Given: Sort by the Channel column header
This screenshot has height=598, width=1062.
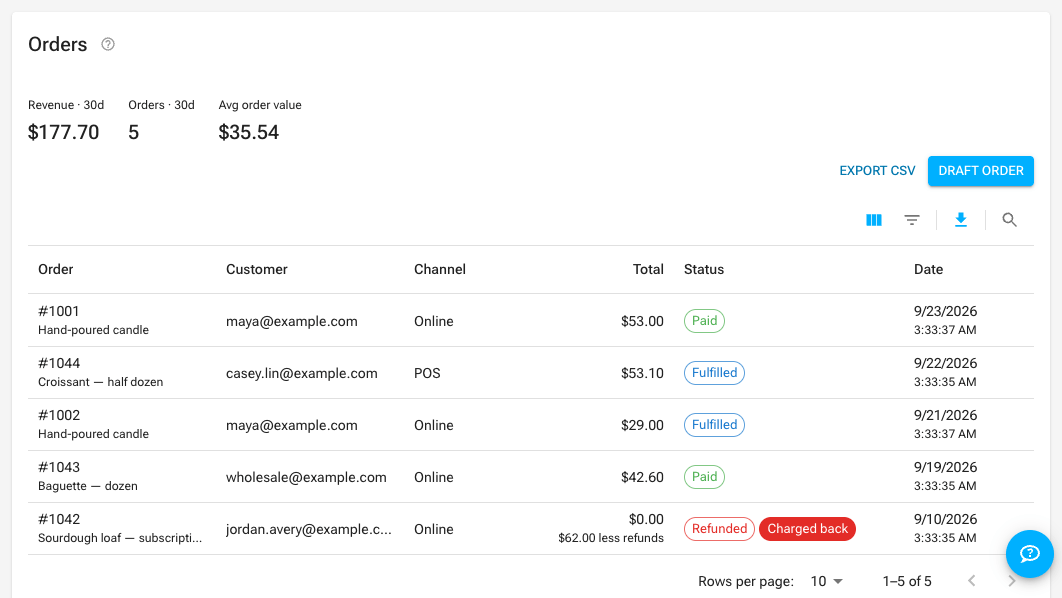Looking at the screenshot, I should click(x=440, y=269).
